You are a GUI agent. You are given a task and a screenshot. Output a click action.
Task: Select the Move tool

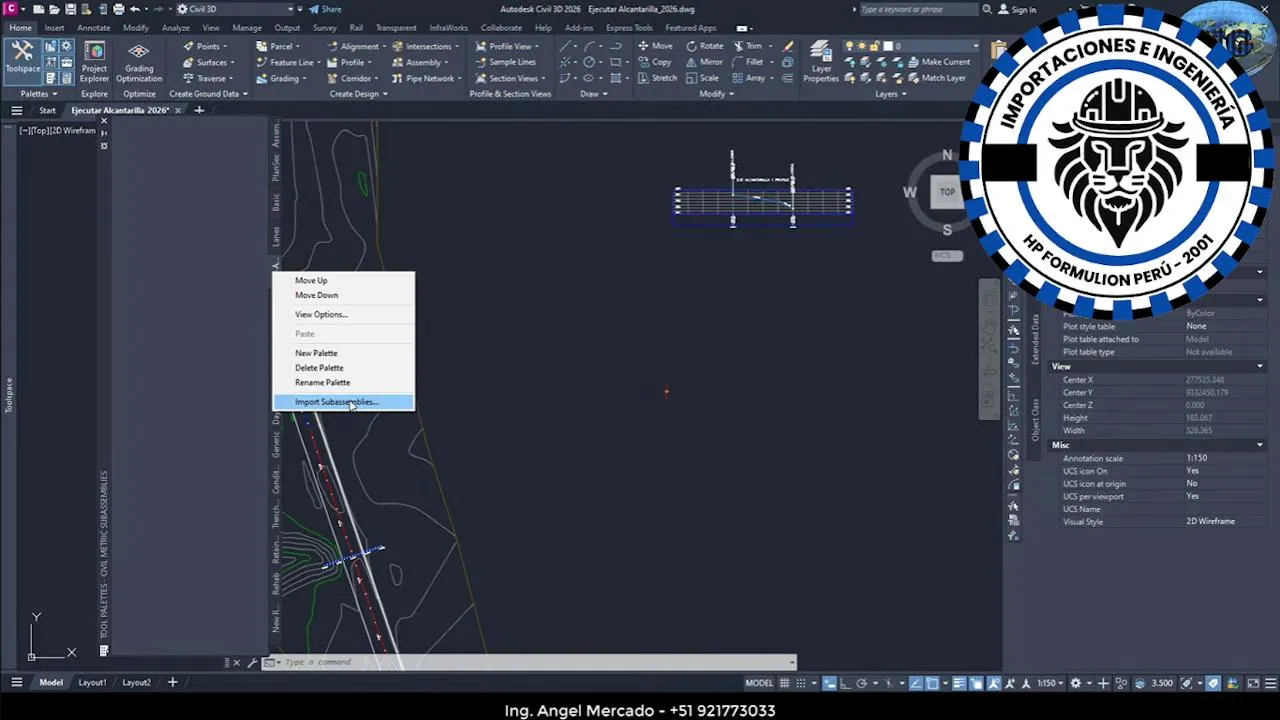655,46
